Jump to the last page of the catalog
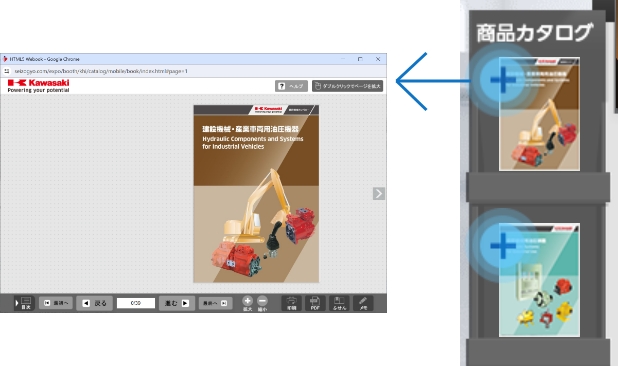The height and width of the screenshot is (366, 618). (x=215, y=303)
